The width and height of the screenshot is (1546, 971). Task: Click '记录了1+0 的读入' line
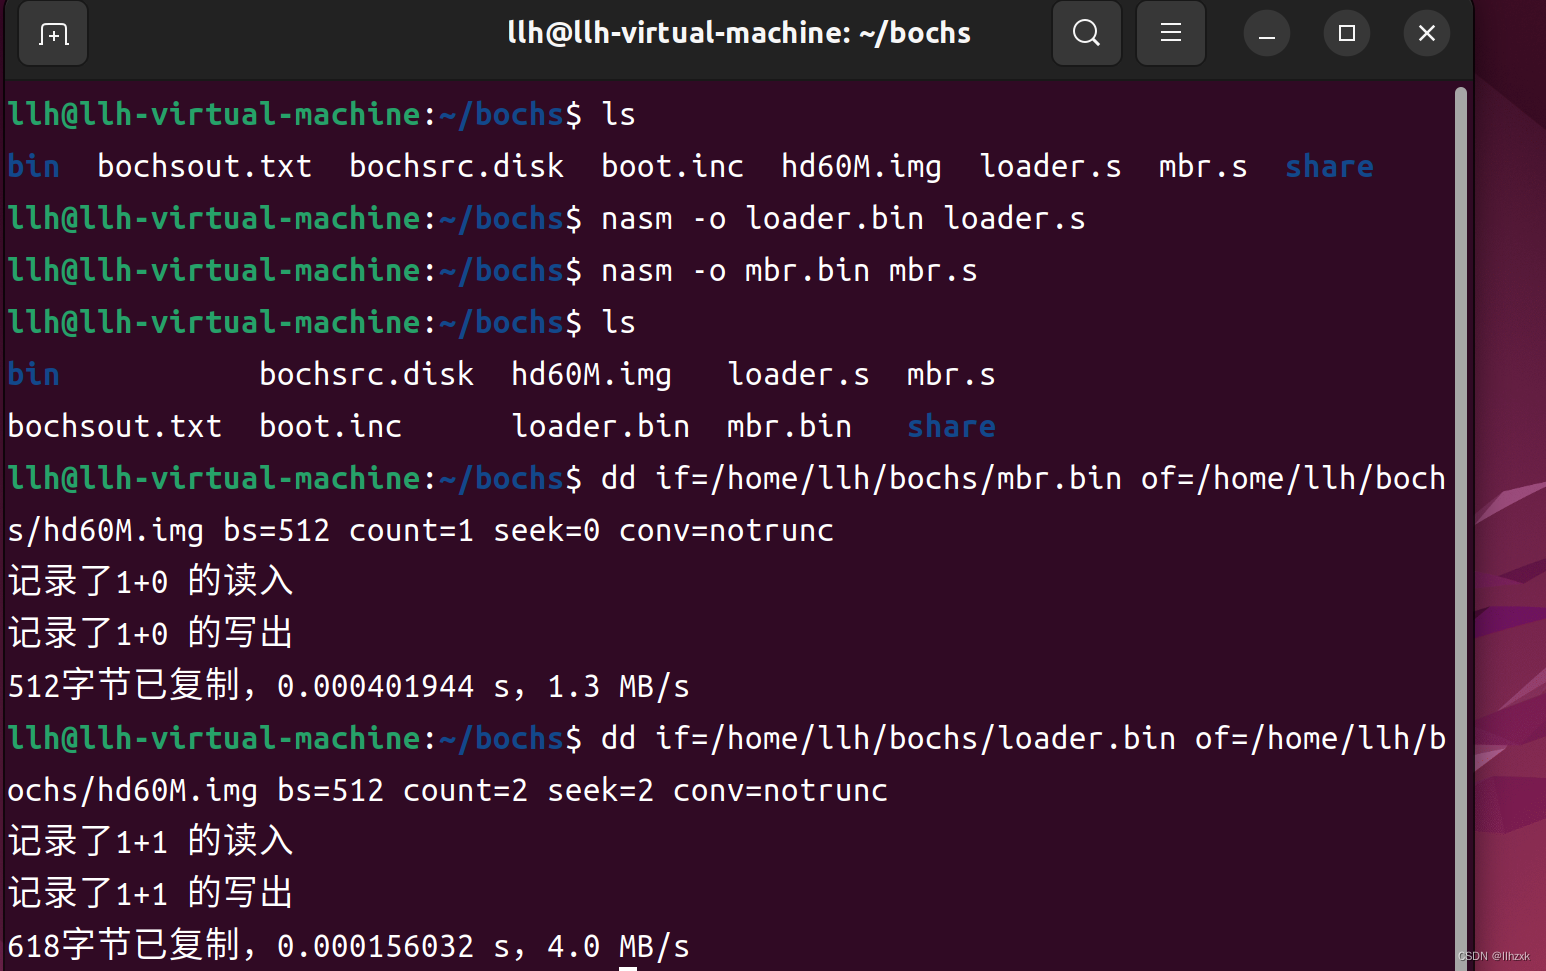pyautogui.click(x=150, y=582)
